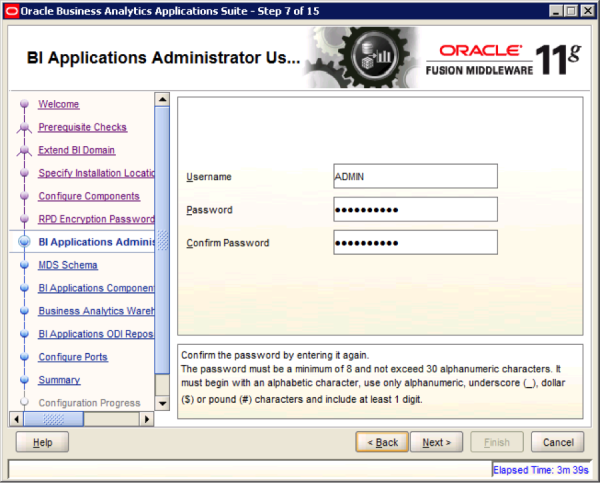Click the horizontal scrollbar thumb

click(54, 419)
